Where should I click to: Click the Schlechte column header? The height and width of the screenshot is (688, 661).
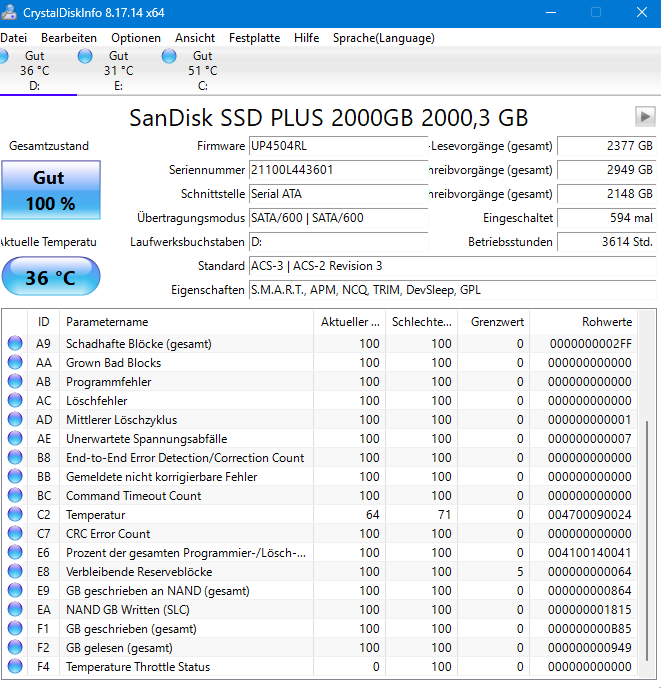(421, 322)
